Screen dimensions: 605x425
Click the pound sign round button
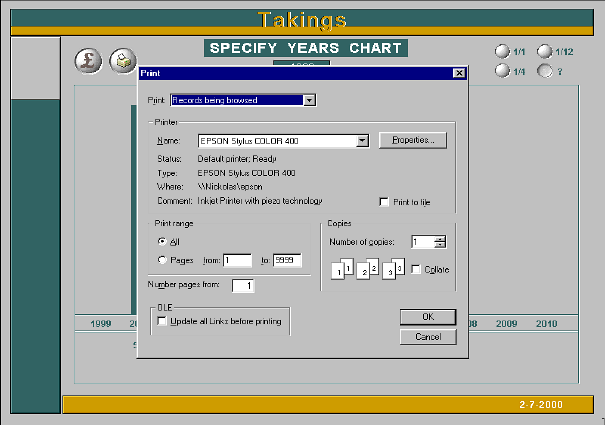88,61
